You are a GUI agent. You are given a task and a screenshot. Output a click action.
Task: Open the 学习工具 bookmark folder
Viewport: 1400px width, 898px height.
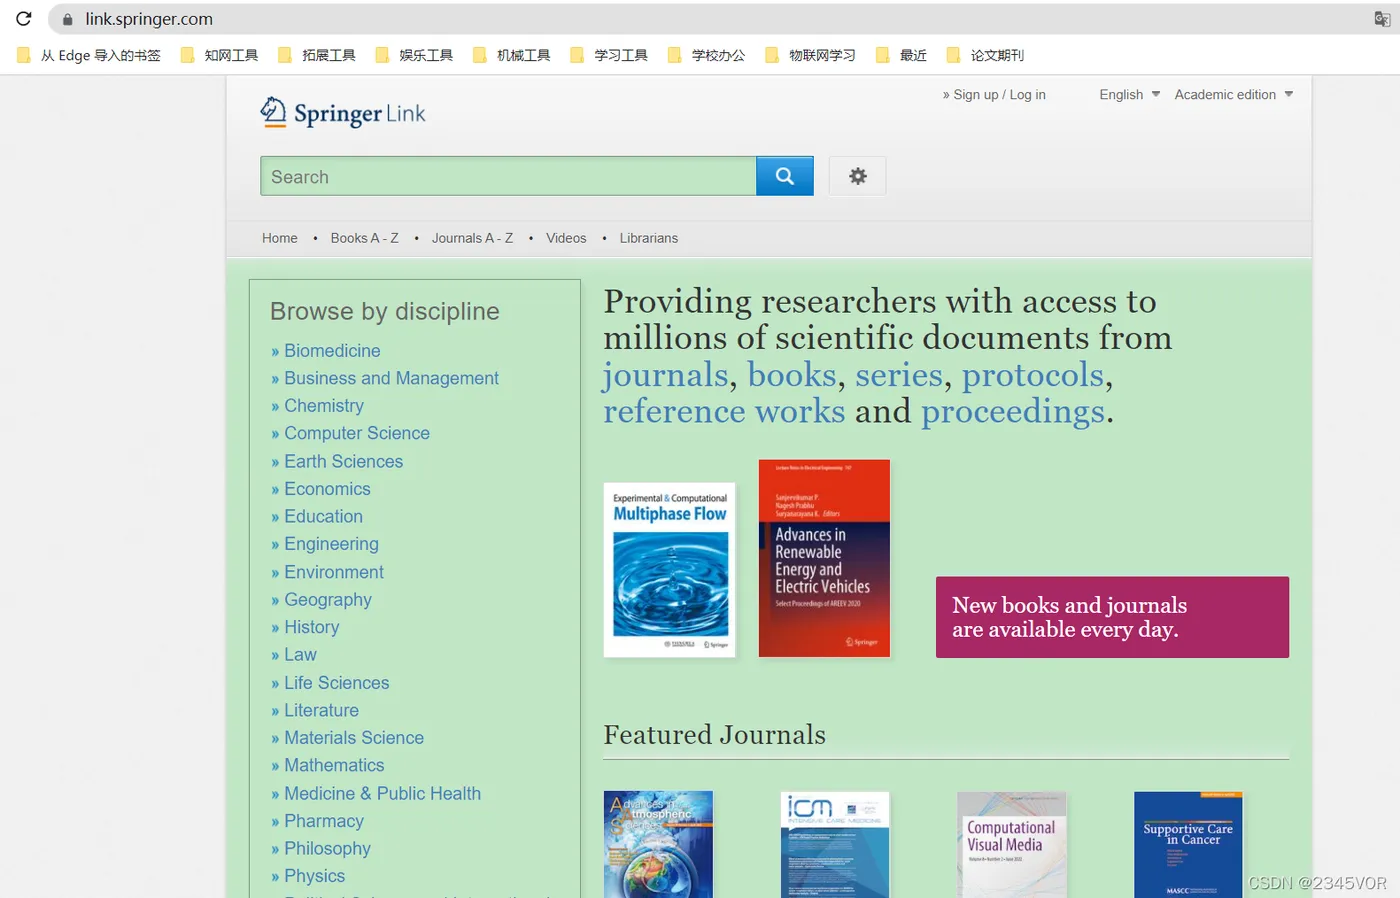(609, 55)
